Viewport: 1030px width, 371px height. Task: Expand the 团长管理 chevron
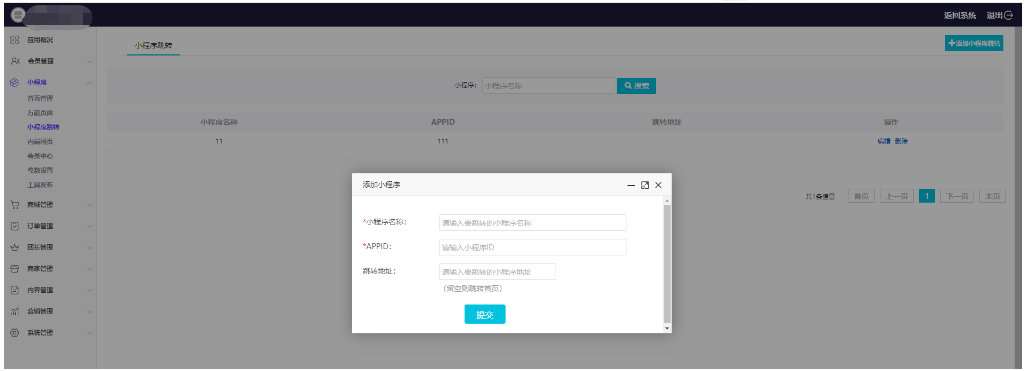click(x=89, y=248)
